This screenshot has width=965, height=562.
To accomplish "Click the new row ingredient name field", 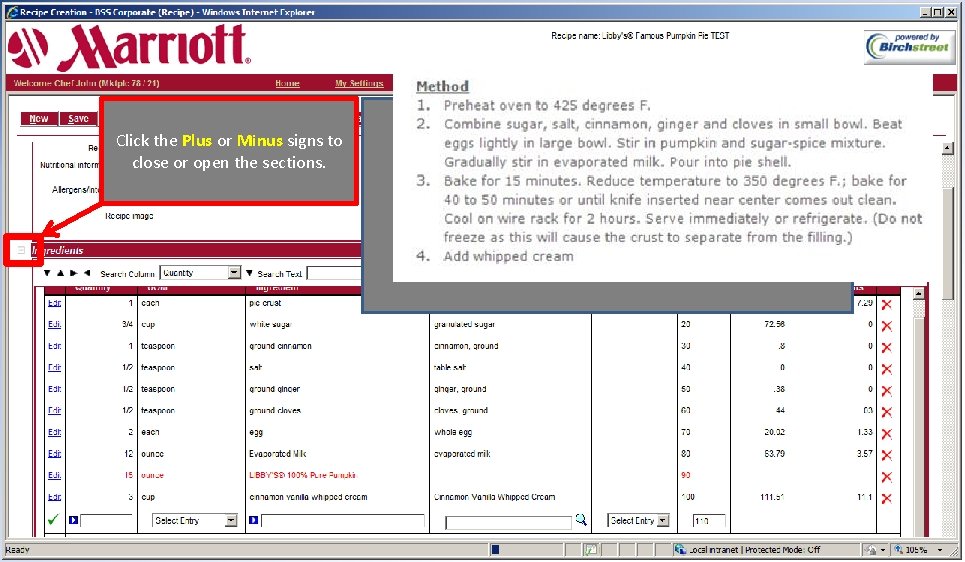I will click(343, 521).
